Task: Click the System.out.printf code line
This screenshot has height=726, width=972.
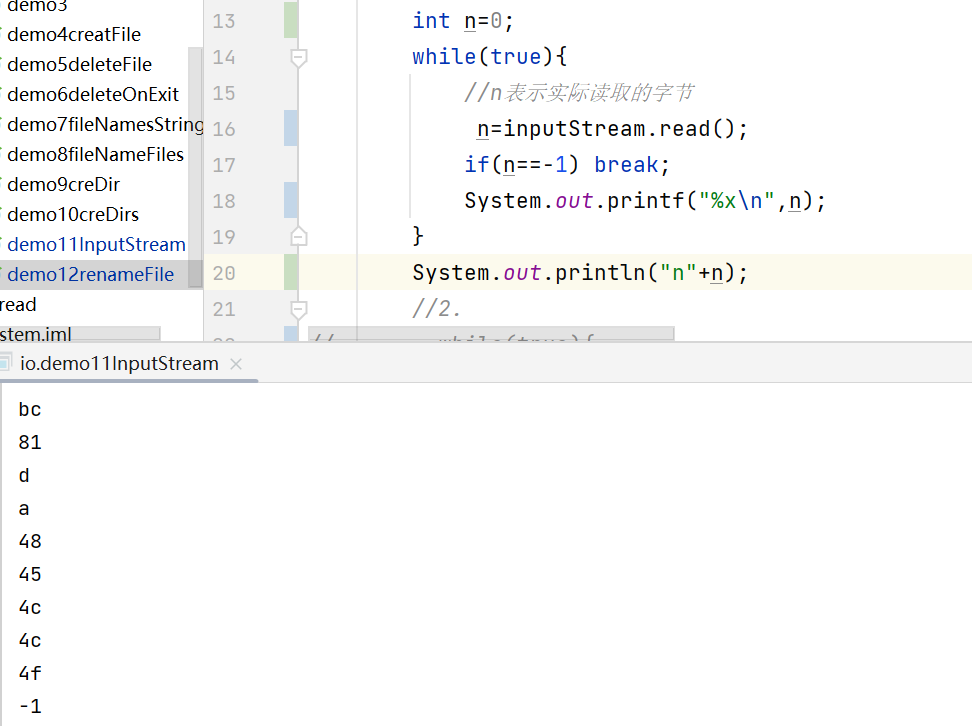Action: tap(645, 201)
